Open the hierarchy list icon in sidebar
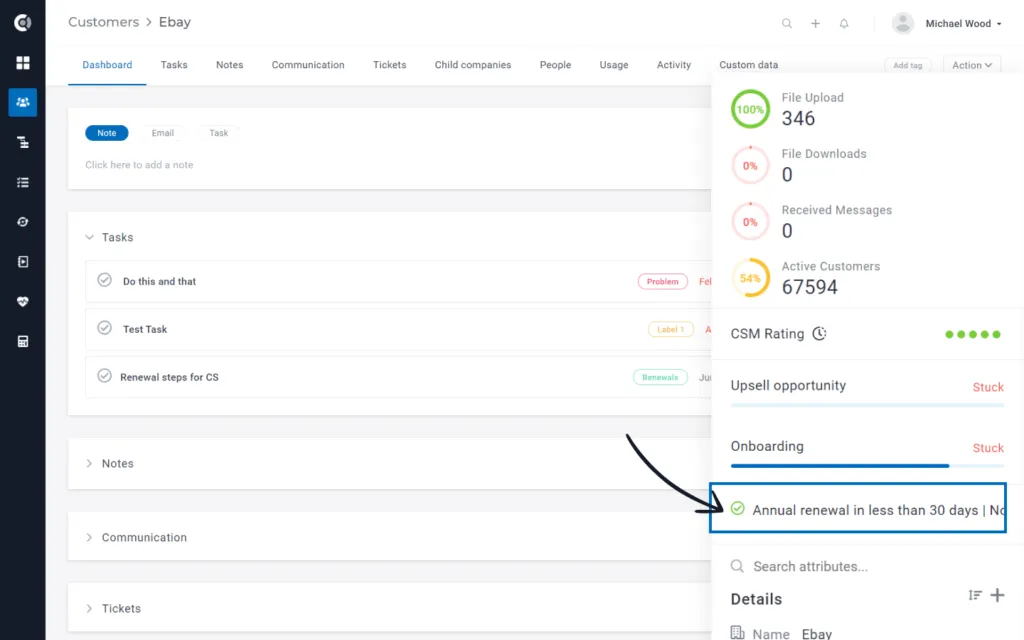 click(x=23, y=142)
